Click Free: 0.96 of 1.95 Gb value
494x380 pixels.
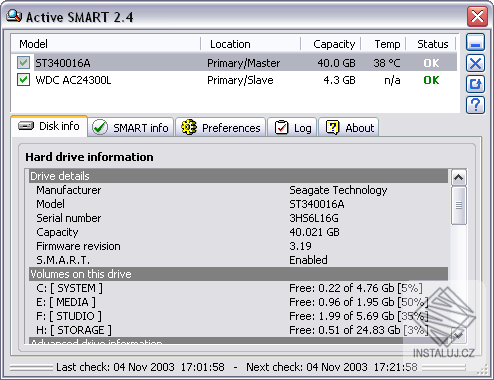[358, 302]
